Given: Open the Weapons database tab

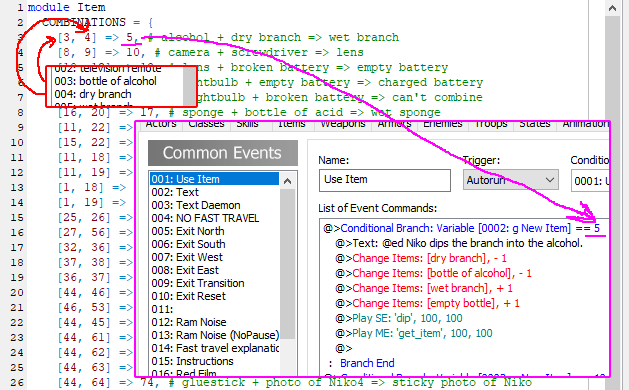Looking at the screenshot, I should click(x=343, y=125).
